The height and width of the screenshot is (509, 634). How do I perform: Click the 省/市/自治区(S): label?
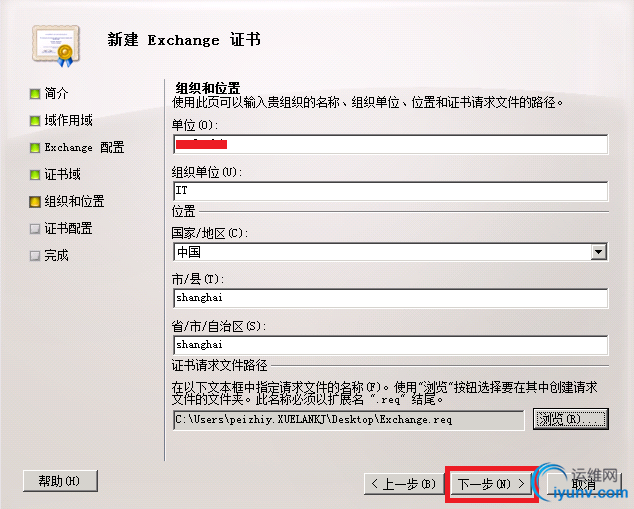pyautogui.click(x=219, y=326)
